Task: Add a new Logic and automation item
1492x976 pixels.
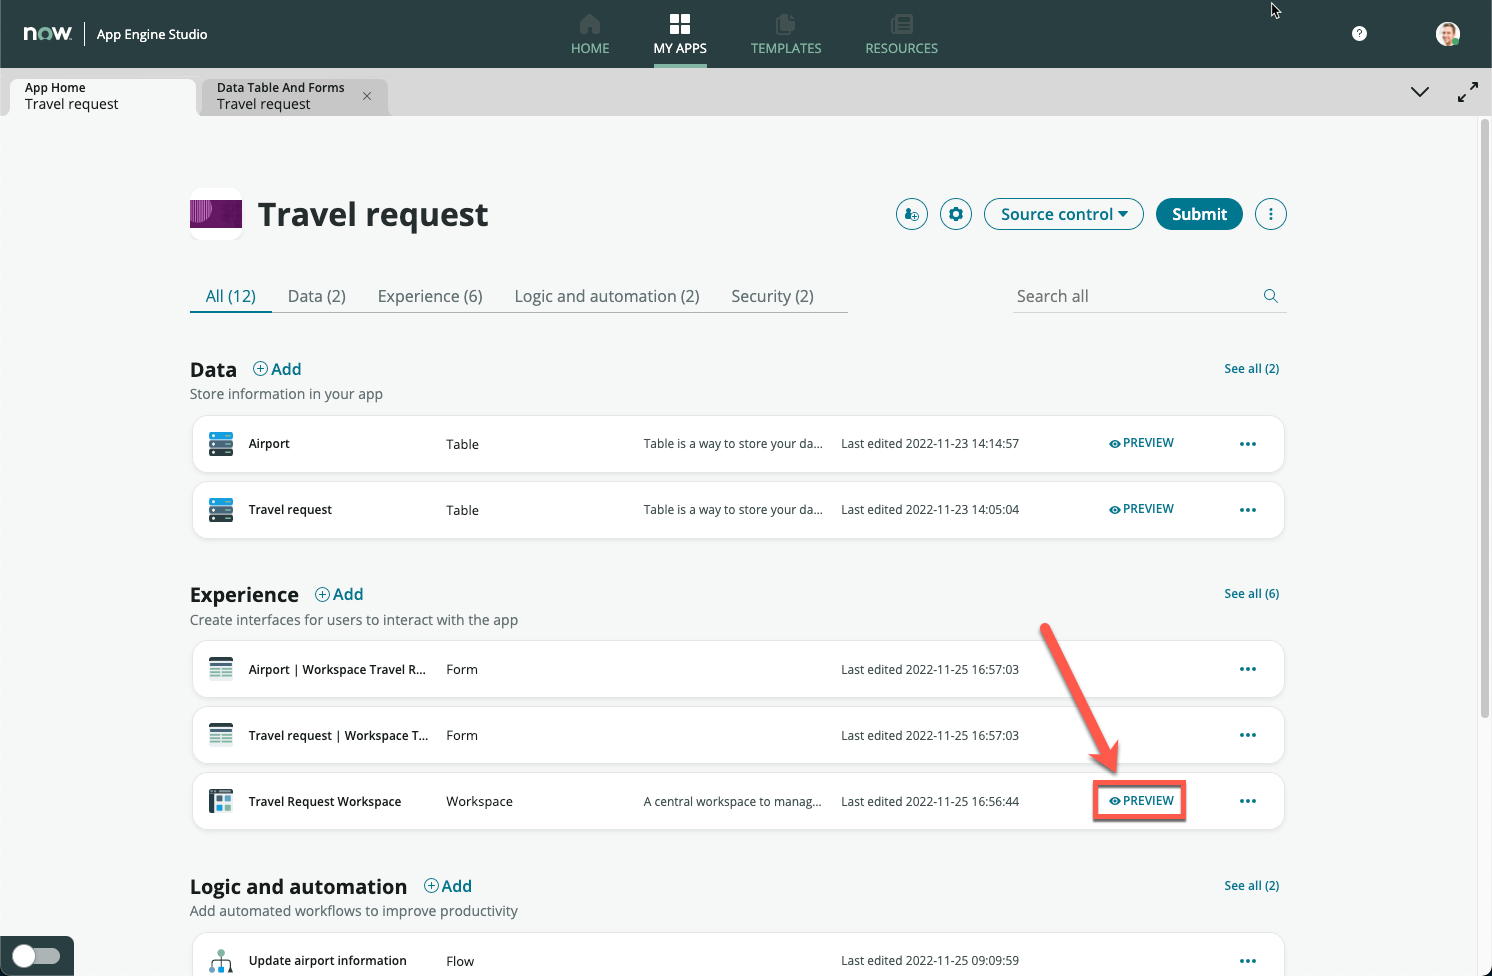Action: 448,886
